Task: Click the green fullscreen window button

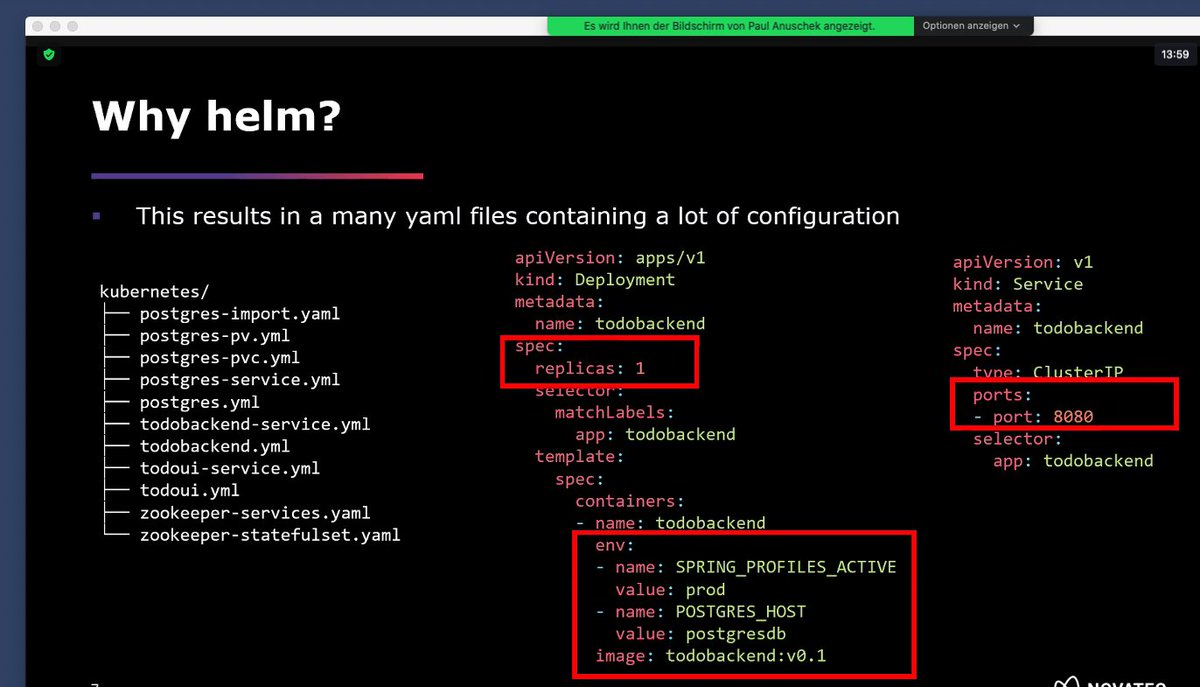Action: 72,26
